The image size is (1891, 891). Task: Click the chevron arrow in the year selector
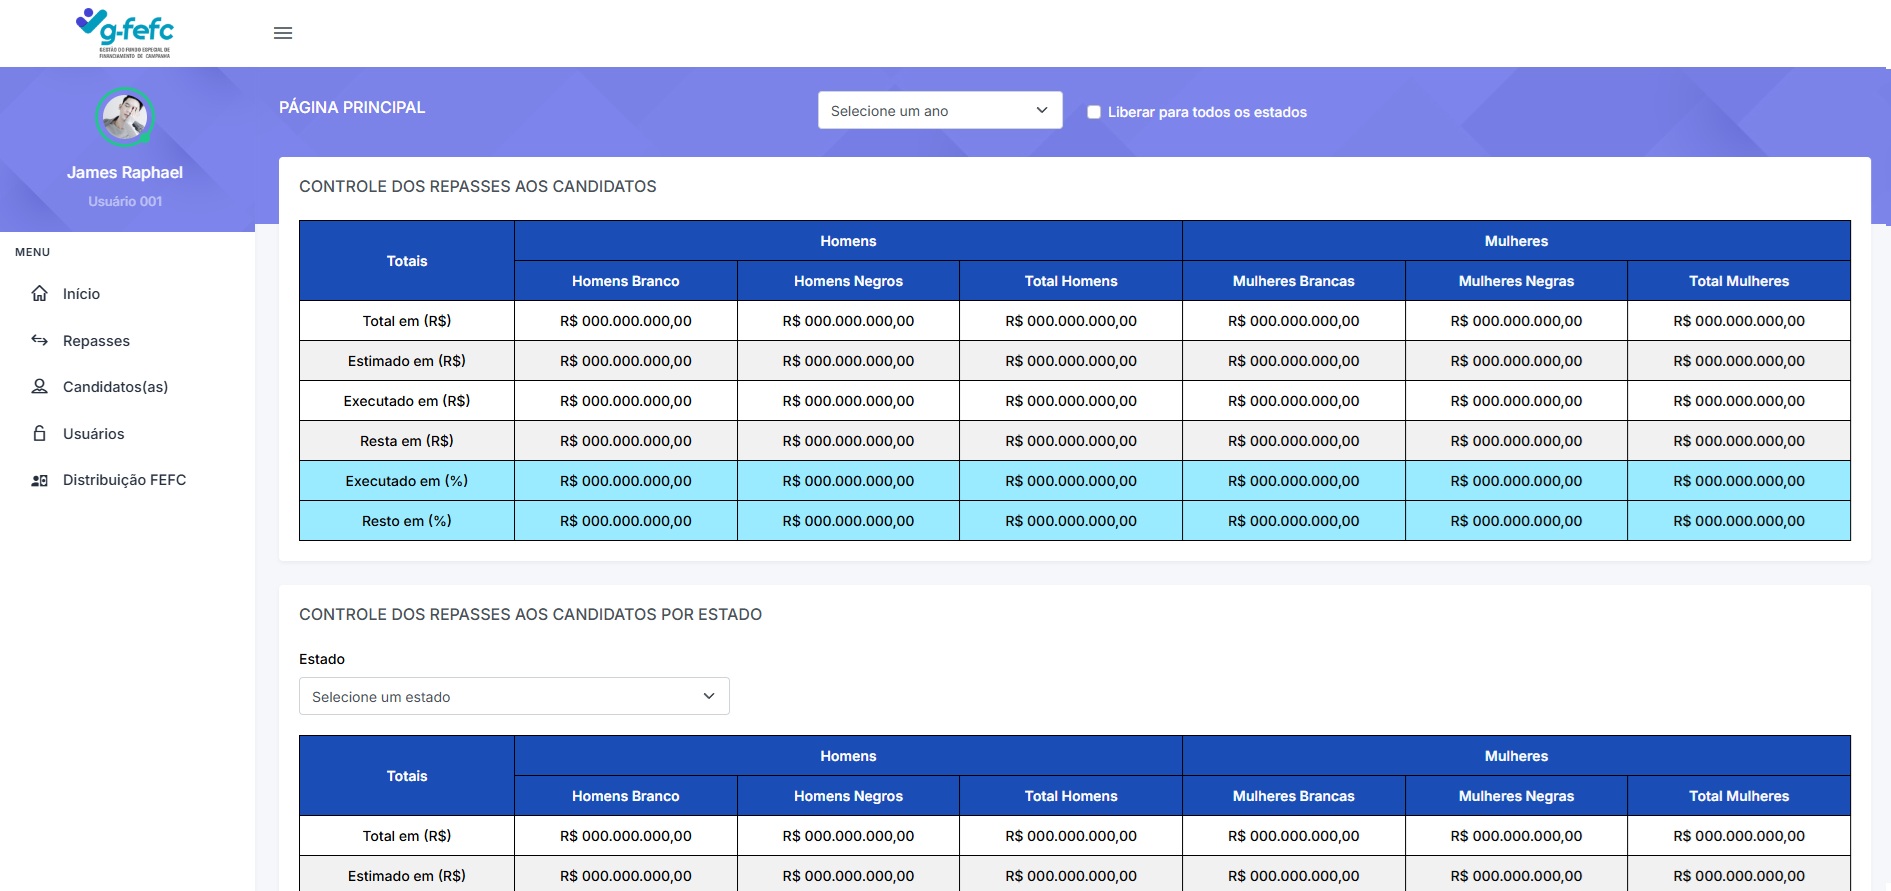(x=1042, y=110)
